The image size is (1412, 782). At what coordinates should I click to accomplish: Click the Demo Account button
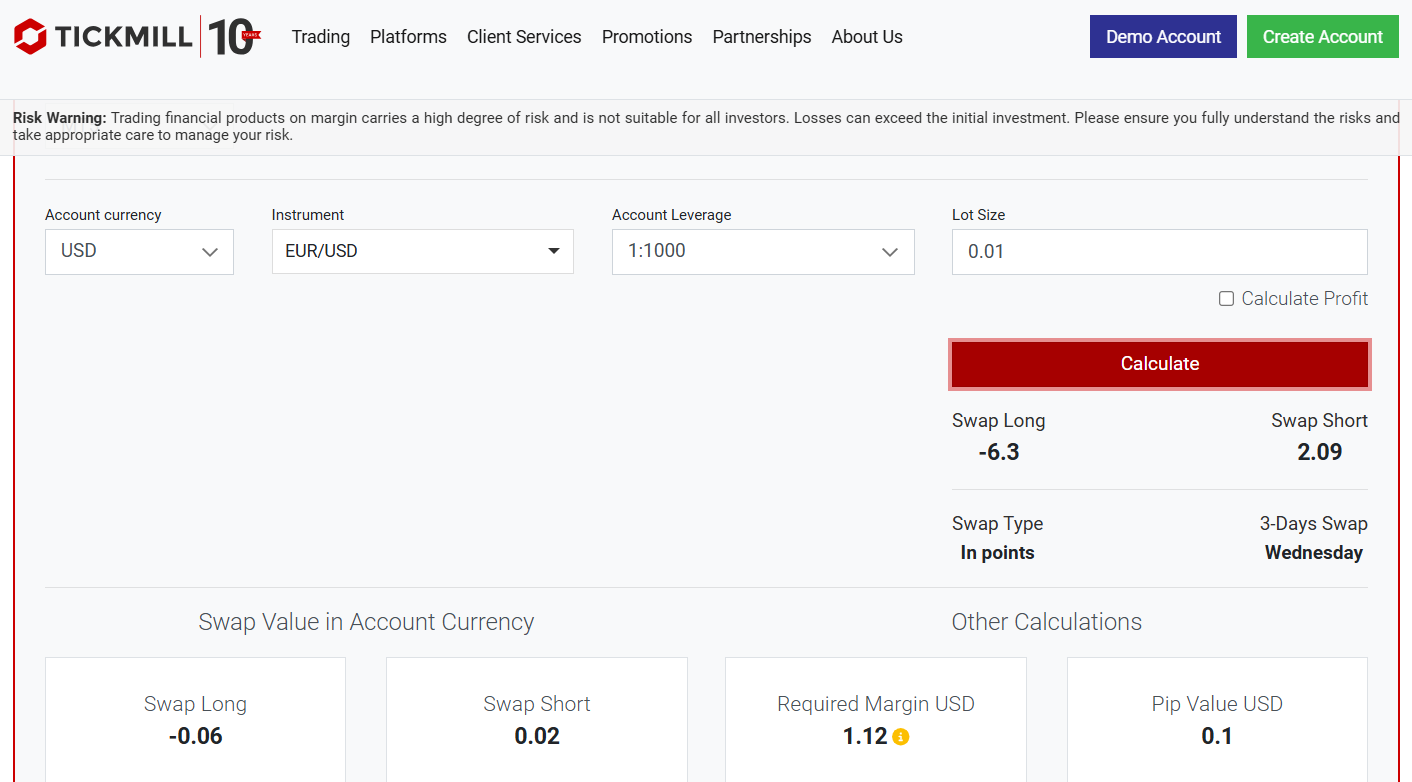click(1163, 37)
